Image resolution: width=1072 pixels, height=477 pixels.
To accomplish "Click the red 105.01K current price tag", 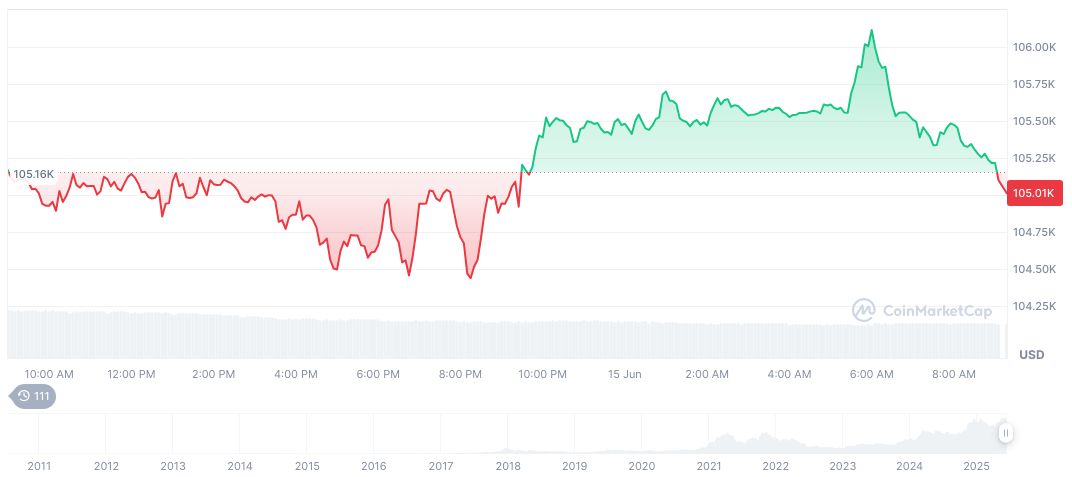I will (x=1034, y=194).
